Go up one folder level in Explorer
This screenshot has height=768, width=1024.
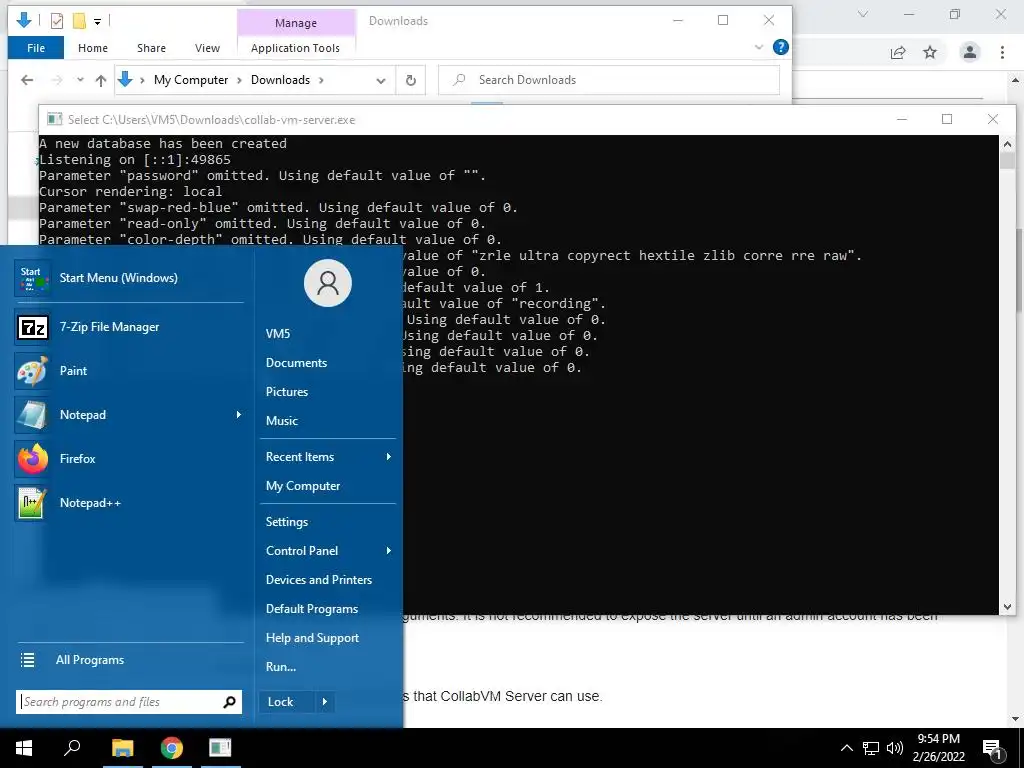[101, 80]
